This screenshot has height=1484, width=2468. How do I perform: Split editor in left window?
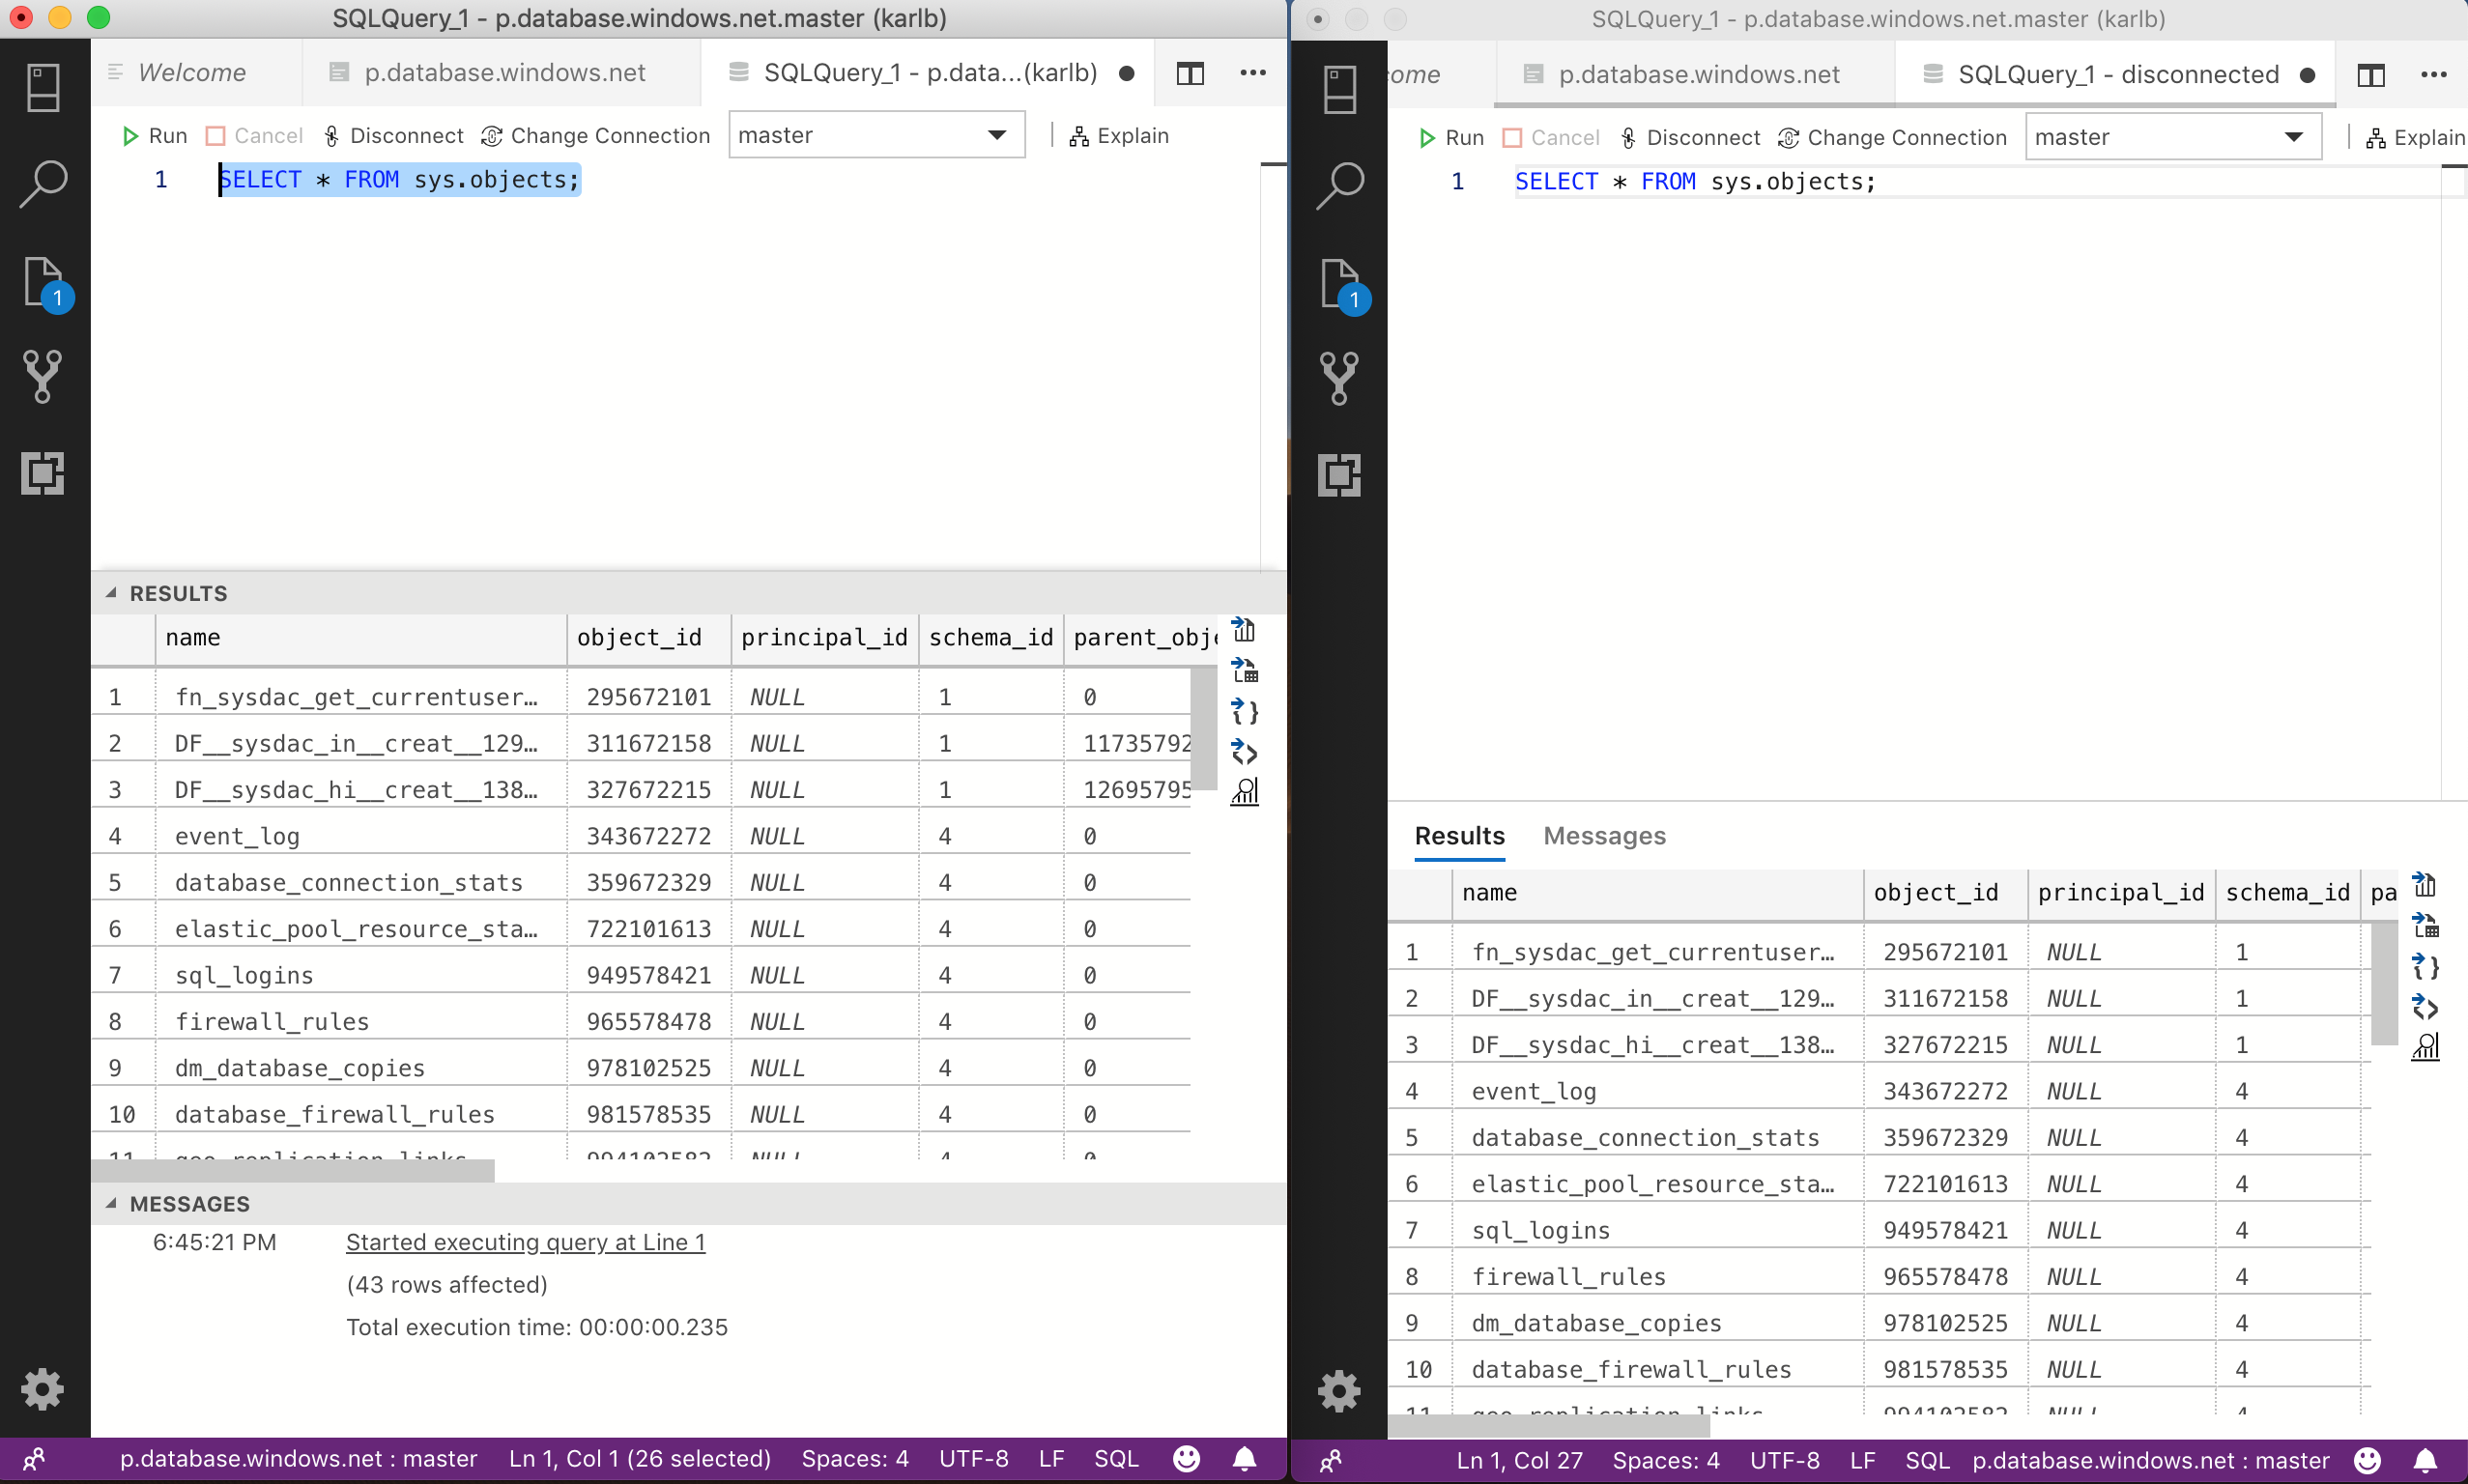[x=1190, y=73]
